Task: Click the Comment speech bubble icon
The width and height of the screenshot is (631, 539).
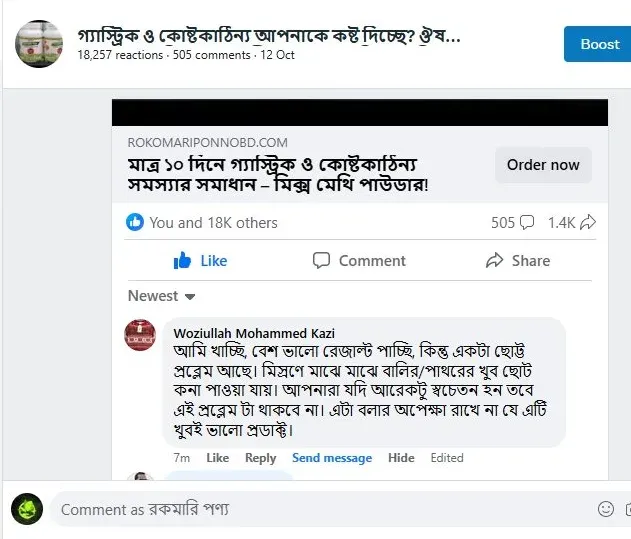Action: 321,261
